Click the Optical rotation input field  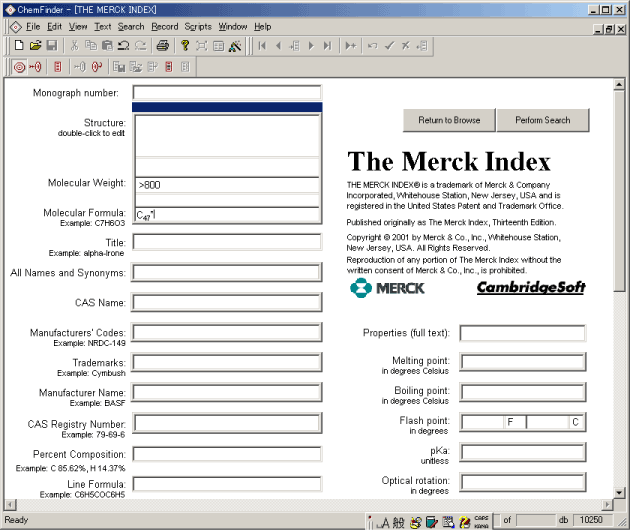(x=523, y=482)
